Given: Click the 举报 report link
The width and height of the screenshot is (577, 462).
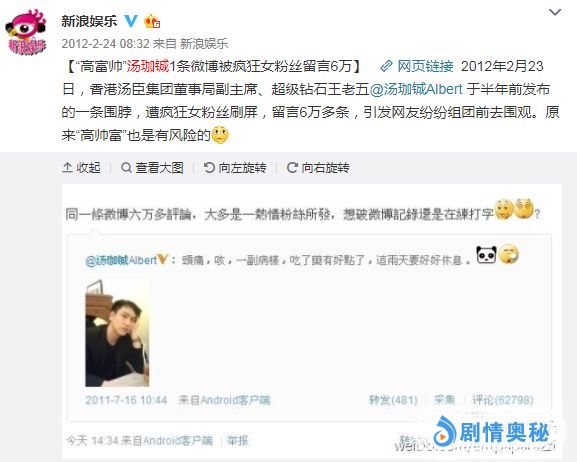Looking at the screenshot, I should (x=237, y=440).
